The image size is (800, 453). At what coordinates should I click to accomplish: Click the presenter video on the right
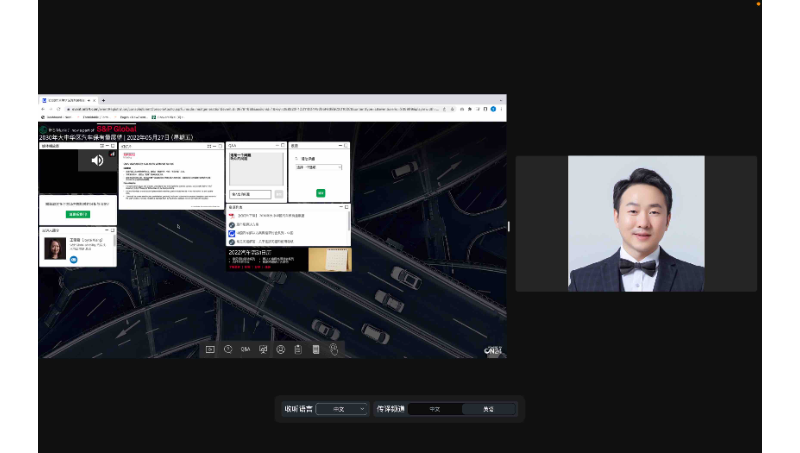(x=636, y=224)
